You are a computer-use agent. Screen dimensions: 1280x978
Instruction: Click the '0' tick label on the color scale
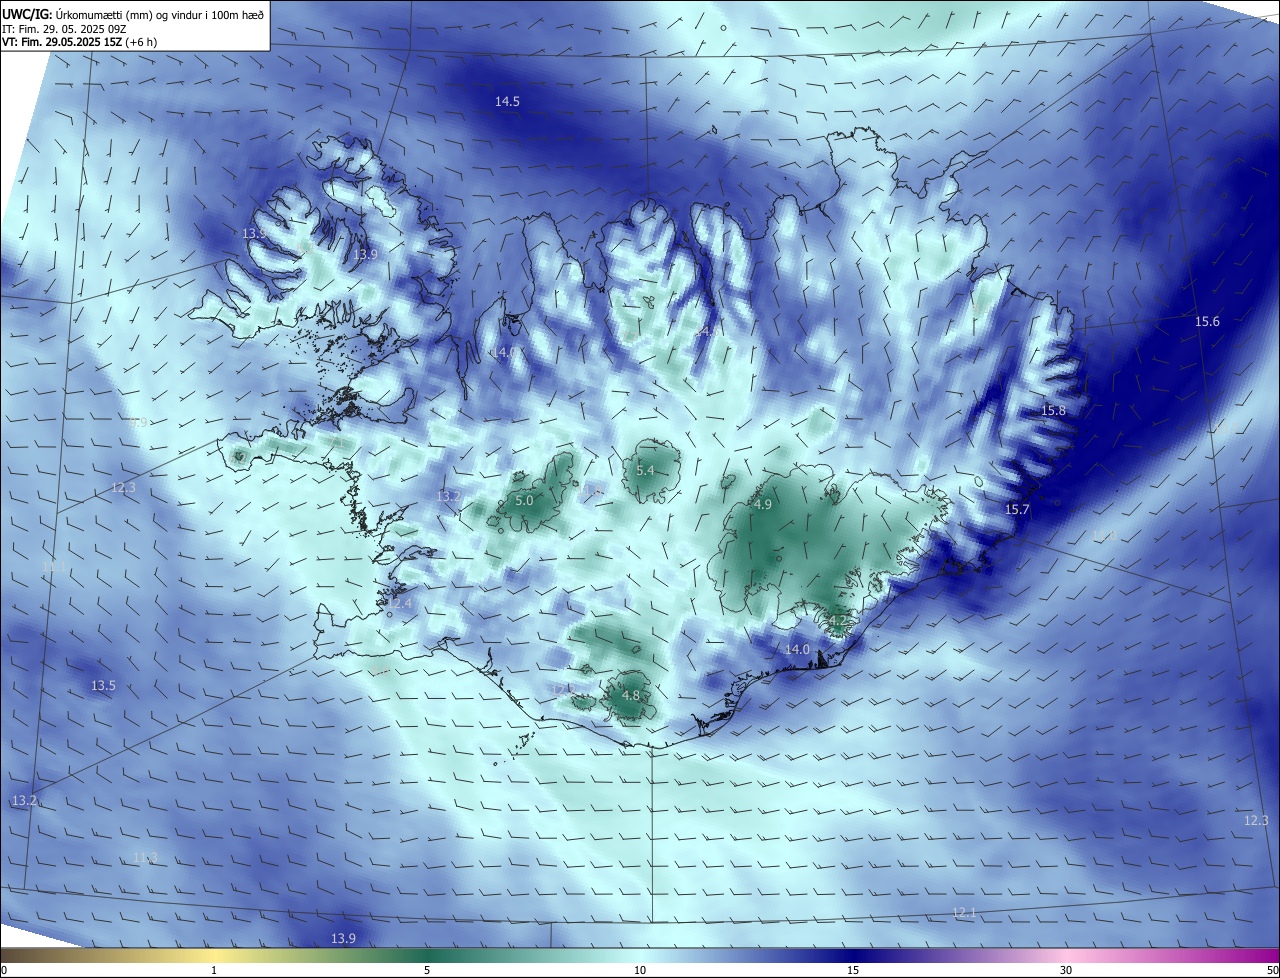point(4,970)
